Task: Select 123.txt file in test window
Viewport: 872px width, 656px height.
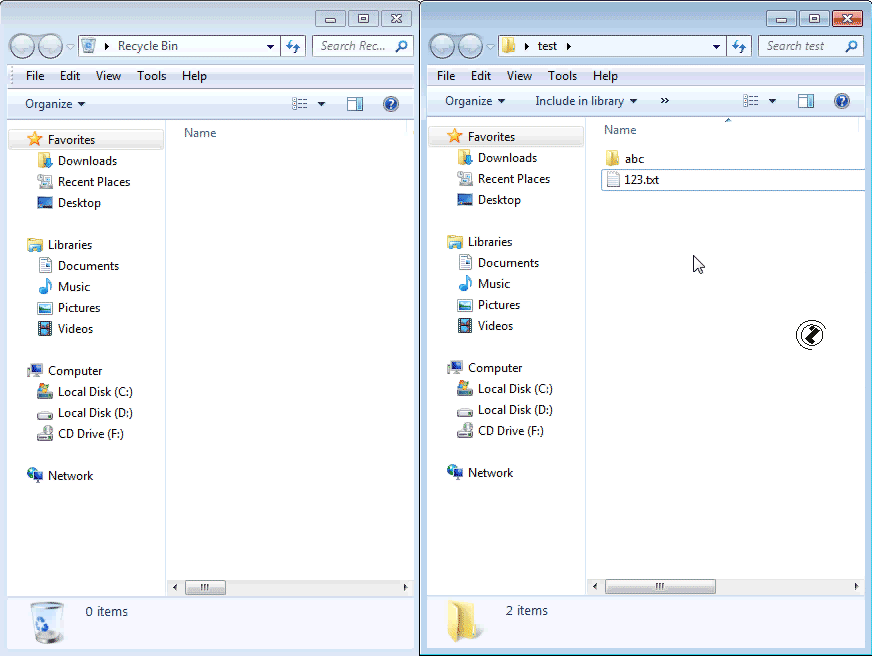Action: point(733,180)
